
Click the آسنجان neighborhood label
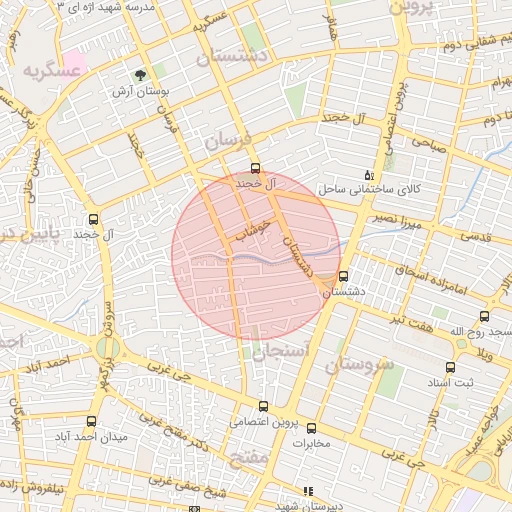click(281, 352)
